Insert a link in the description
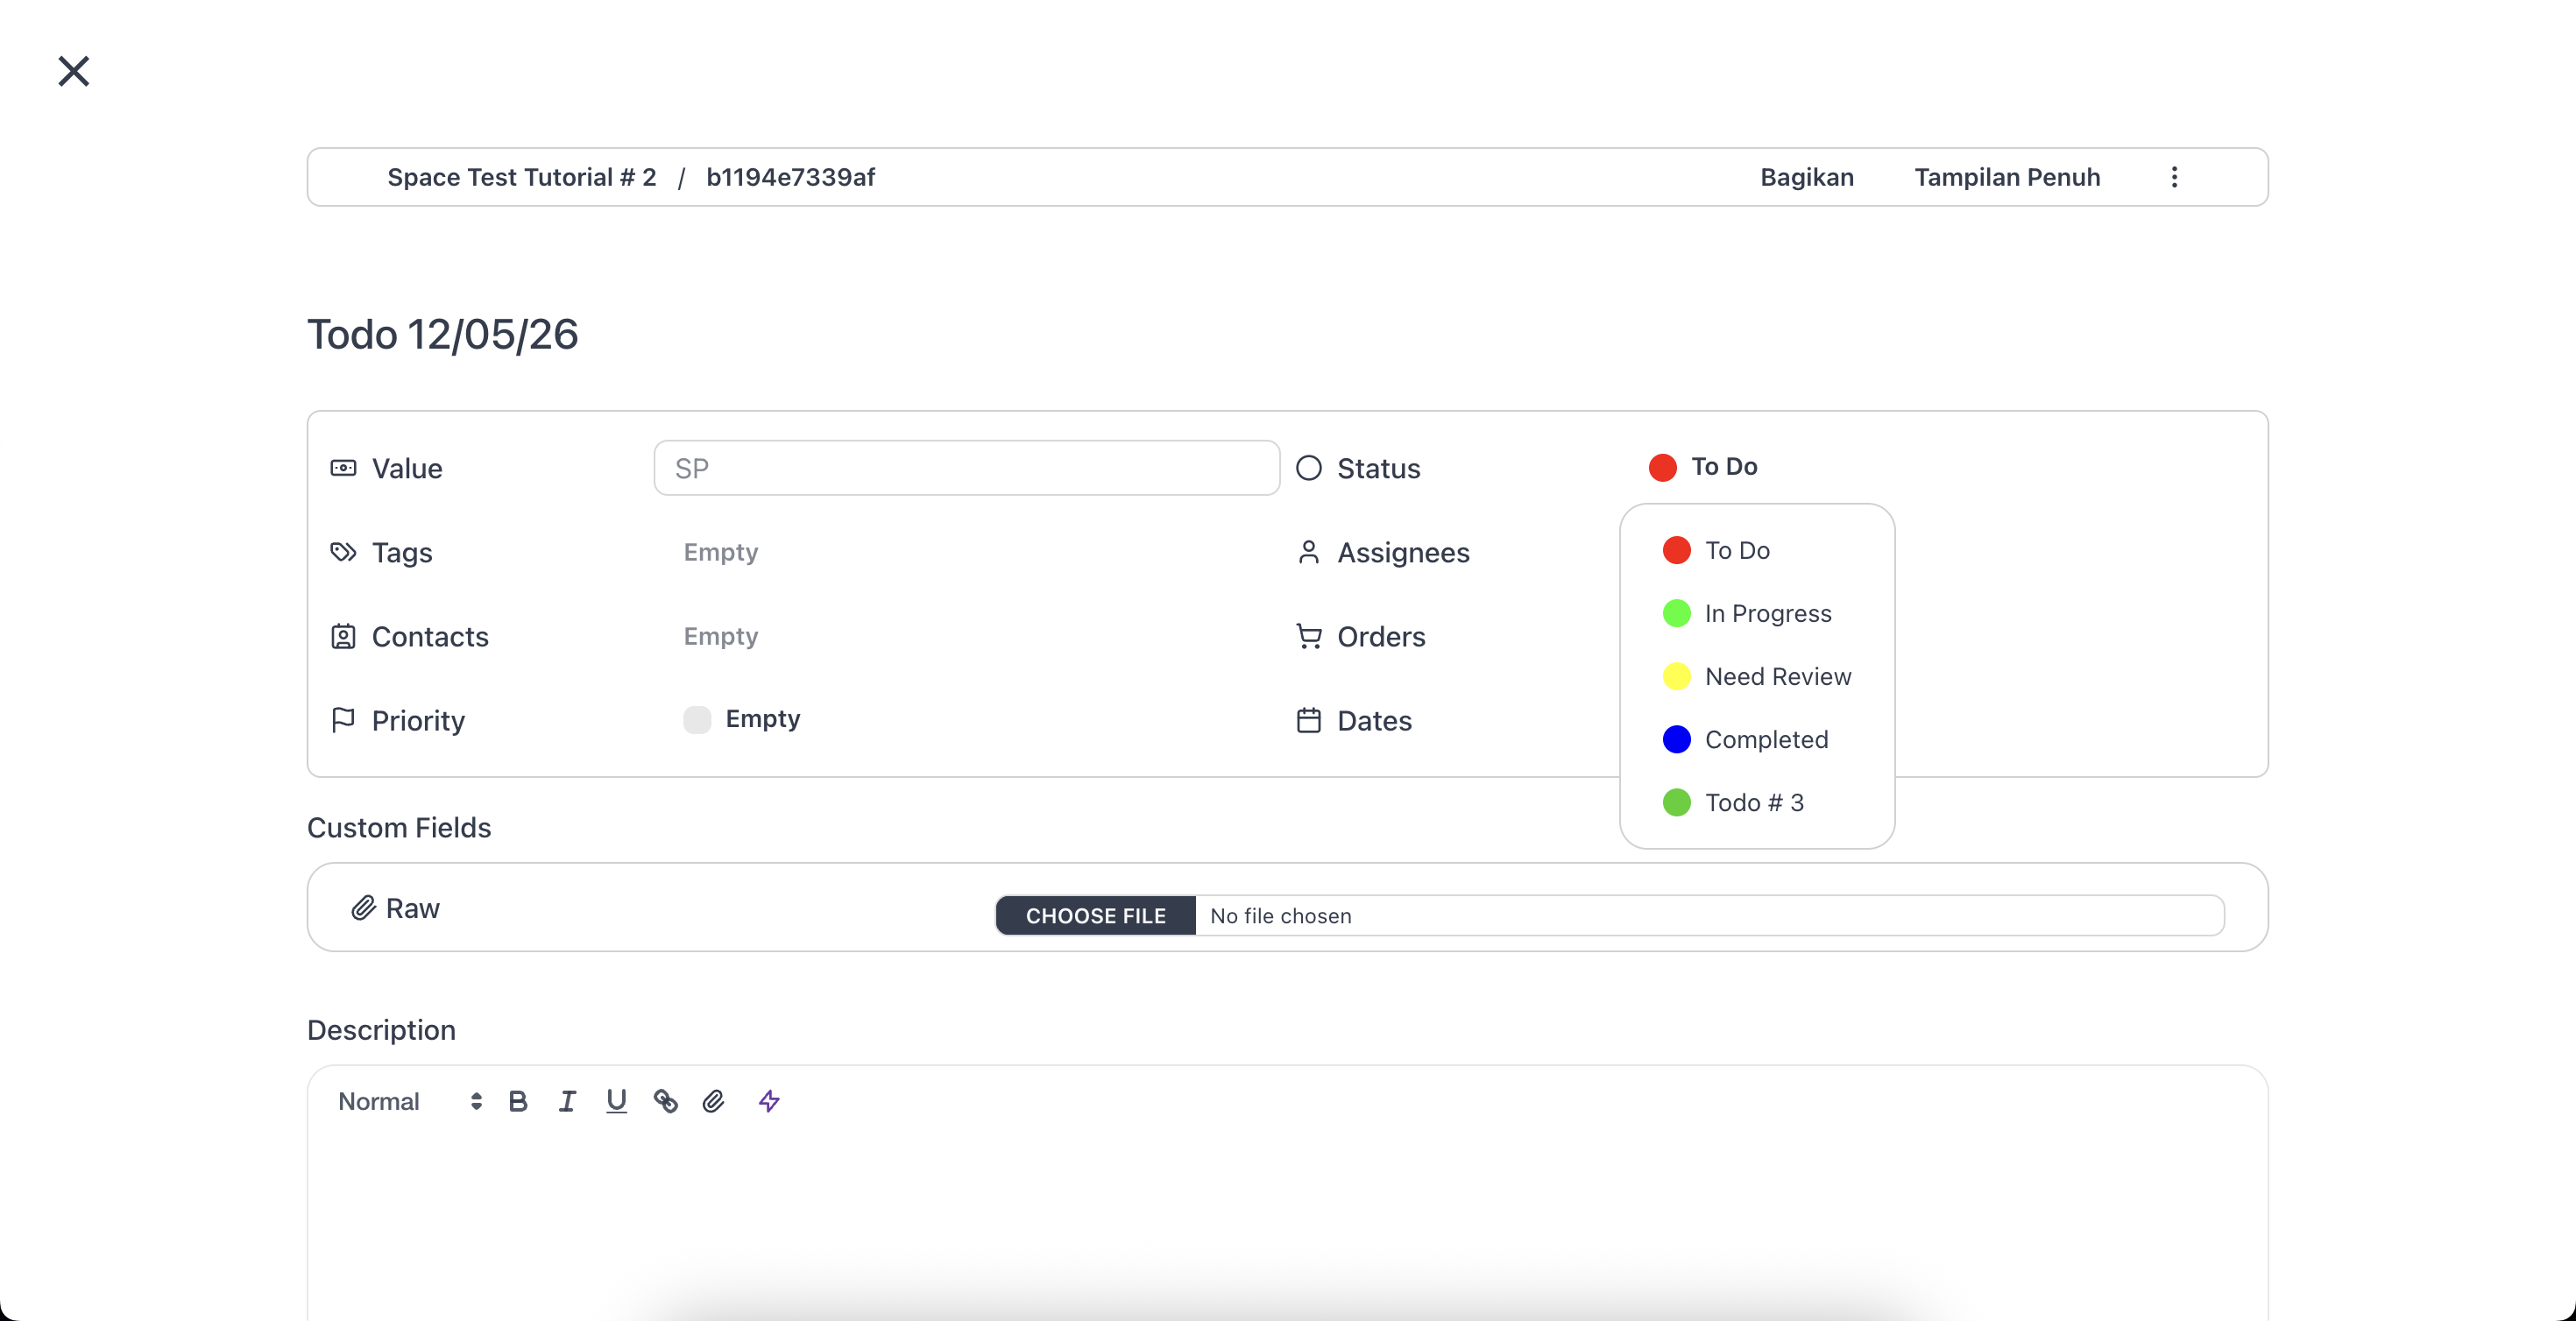This screenshot has height=1321, width=2576. [665, 1101]
